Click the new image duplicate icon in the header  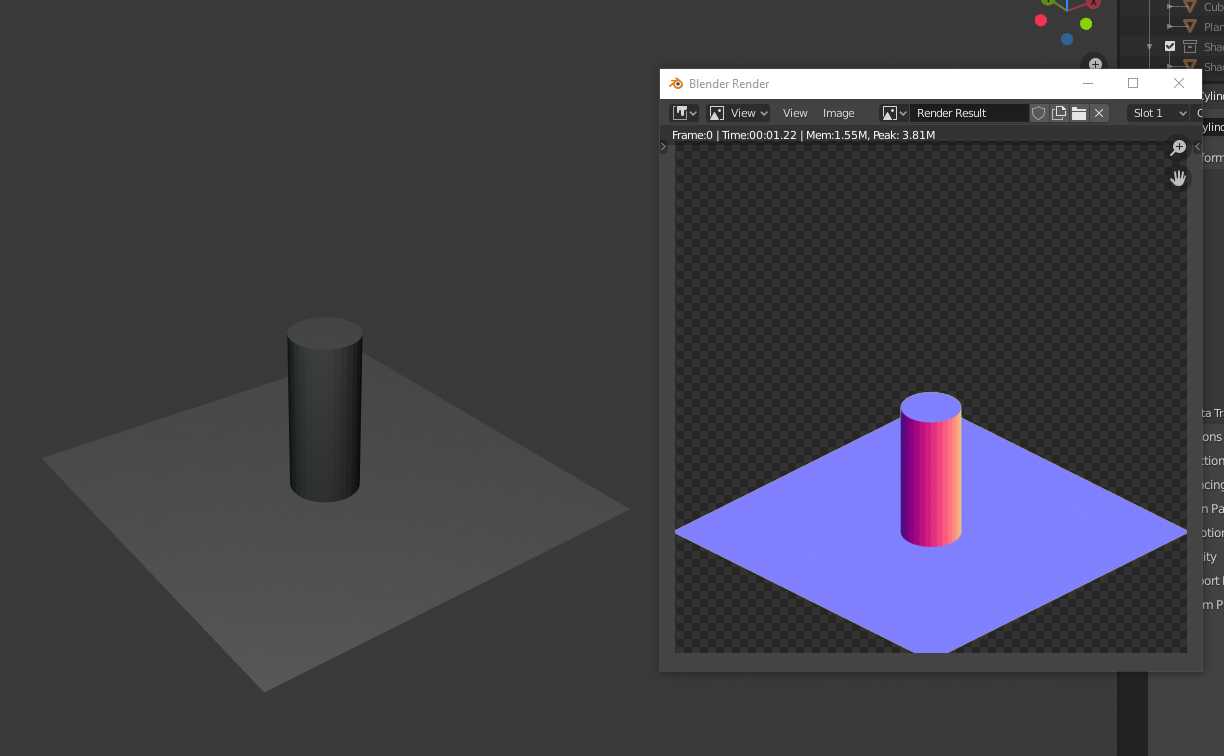(x=1058, y=113)
